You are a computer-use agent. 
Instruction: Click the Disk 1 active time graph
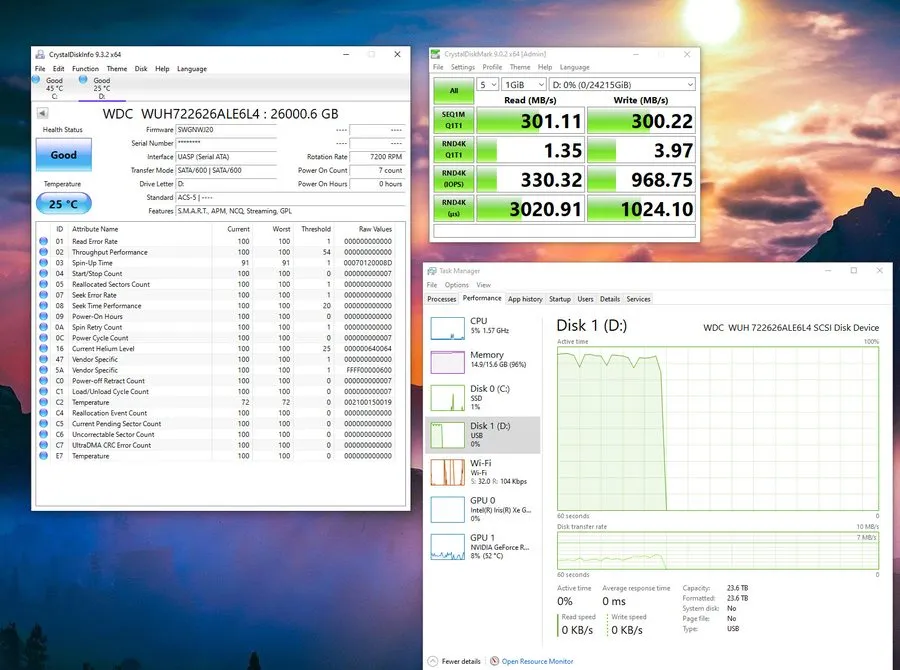(x=717, y=428)
